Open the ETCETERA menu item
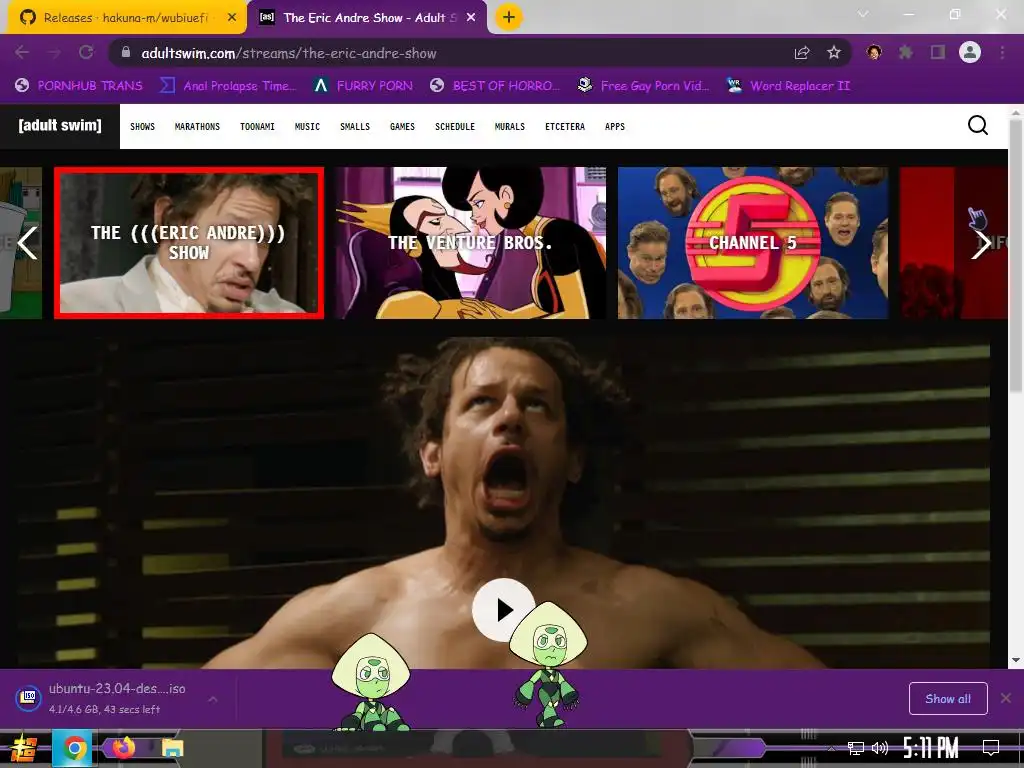This screenshot has height=768, width=1024. 565,127
